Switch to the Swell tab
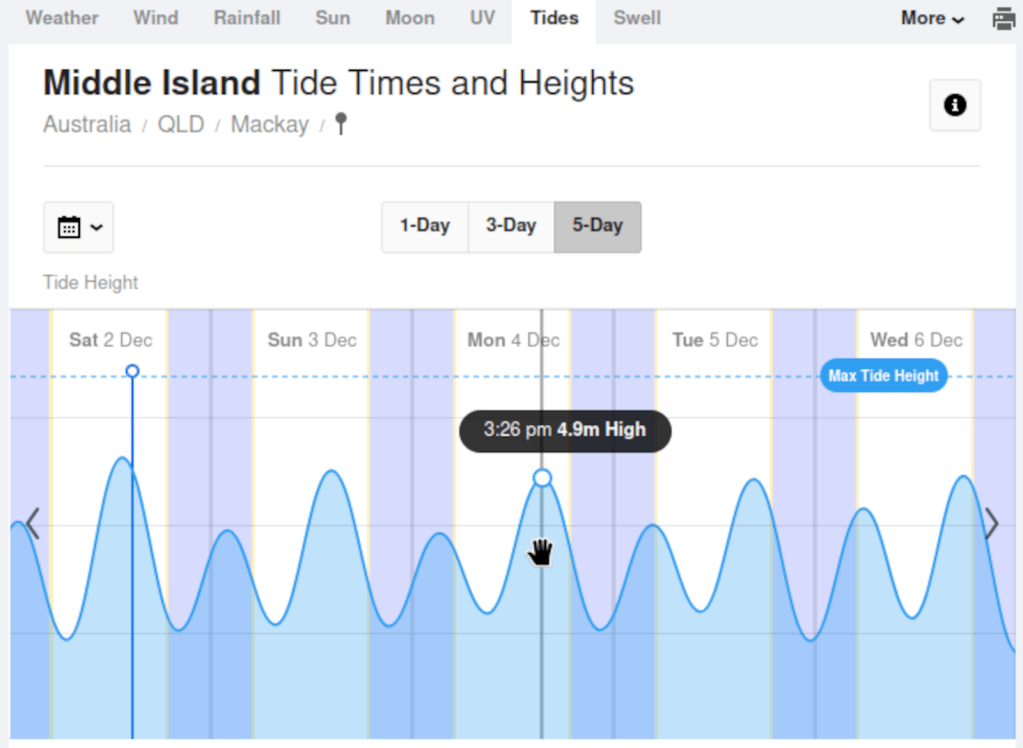Screen dimensions: 1023x748 tap(637, 18)
